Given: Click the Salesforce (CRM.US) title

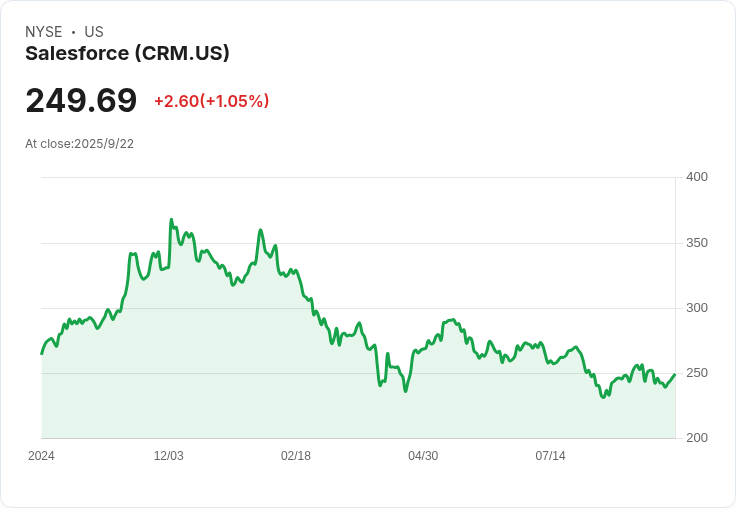Looking at the screenshot, I should tap(127, 53).
